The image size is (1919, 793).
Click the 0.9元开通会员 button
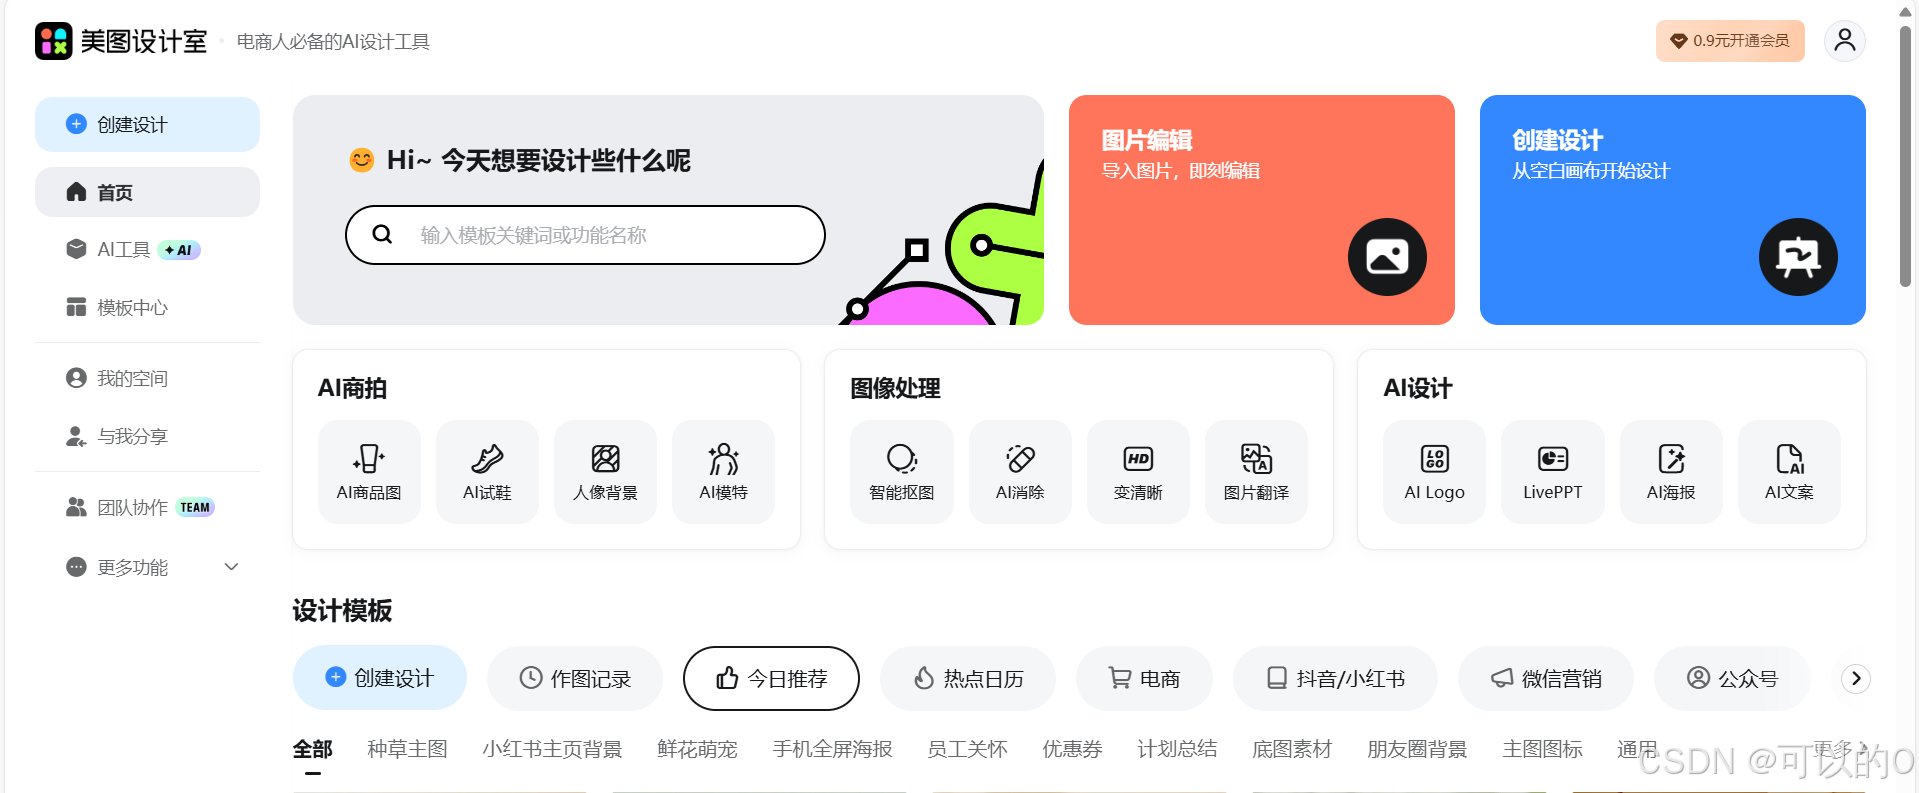pyautogui.click(x=1730, y=41)
